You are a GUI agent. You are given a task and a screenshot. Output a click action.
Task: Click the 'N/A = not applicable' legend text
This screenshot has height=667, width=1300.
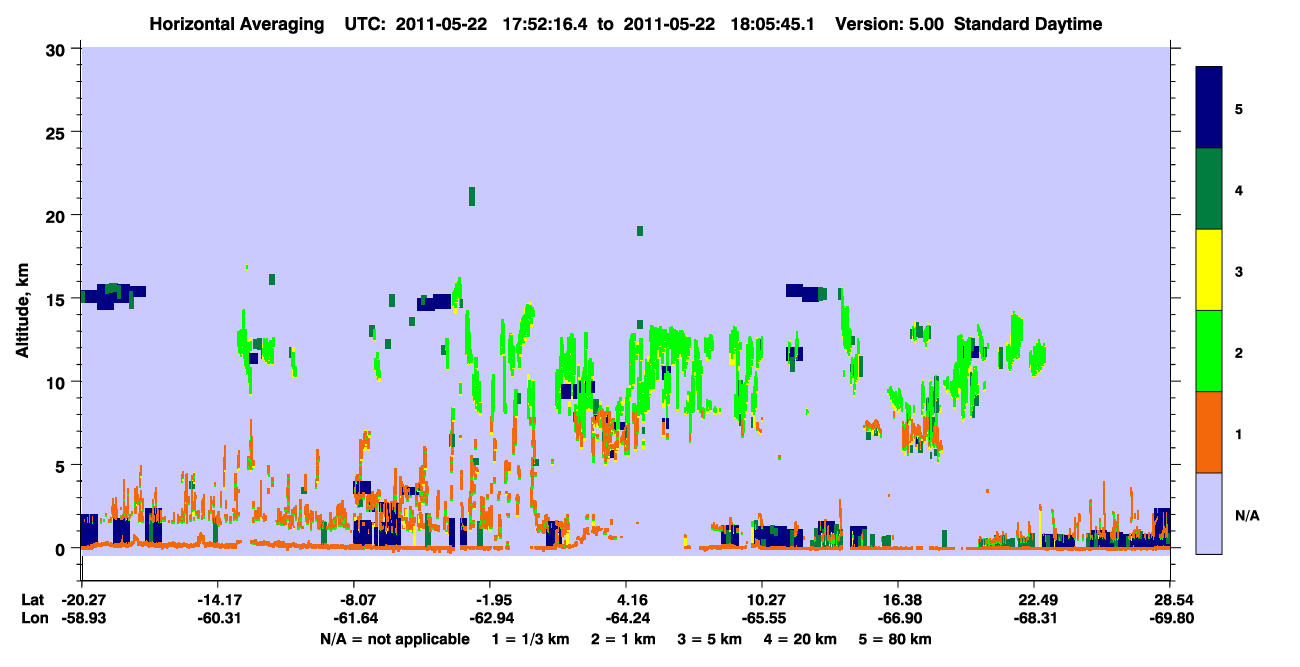(x=395, y=639)
